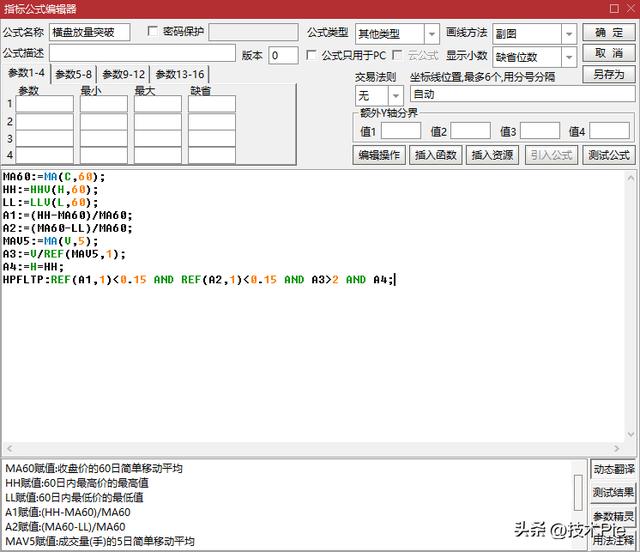Enable the 密码保护 checkbox
Screen dimensions: 640x552
point(153,31)
